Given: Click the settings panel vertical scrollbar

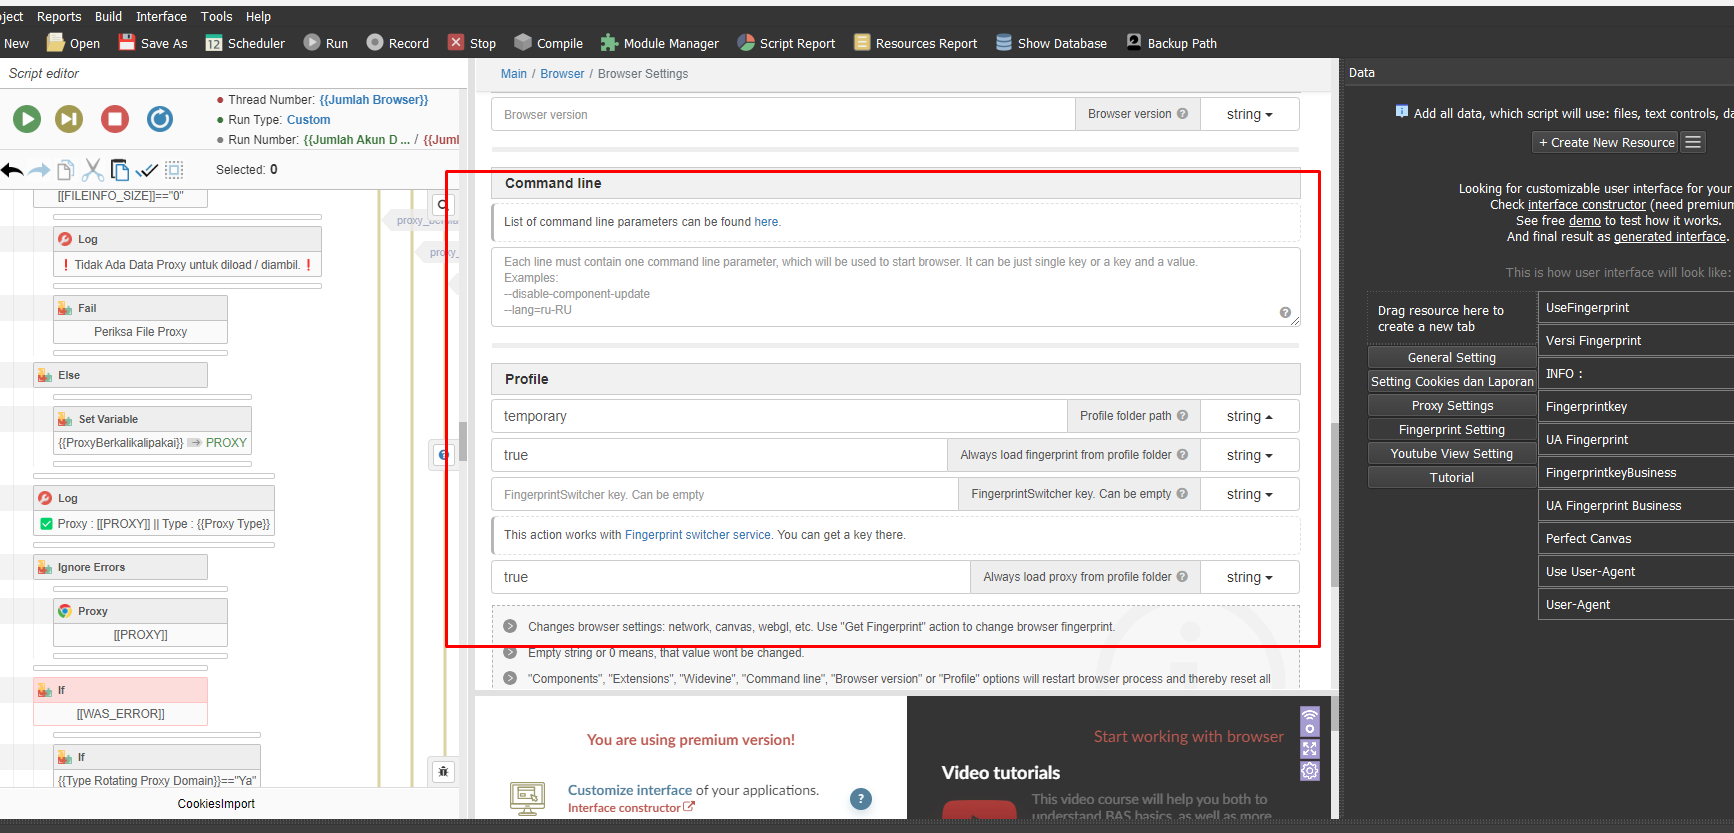Looking at the screenshot, I should pyautogui.click(x=1335, y=500).
